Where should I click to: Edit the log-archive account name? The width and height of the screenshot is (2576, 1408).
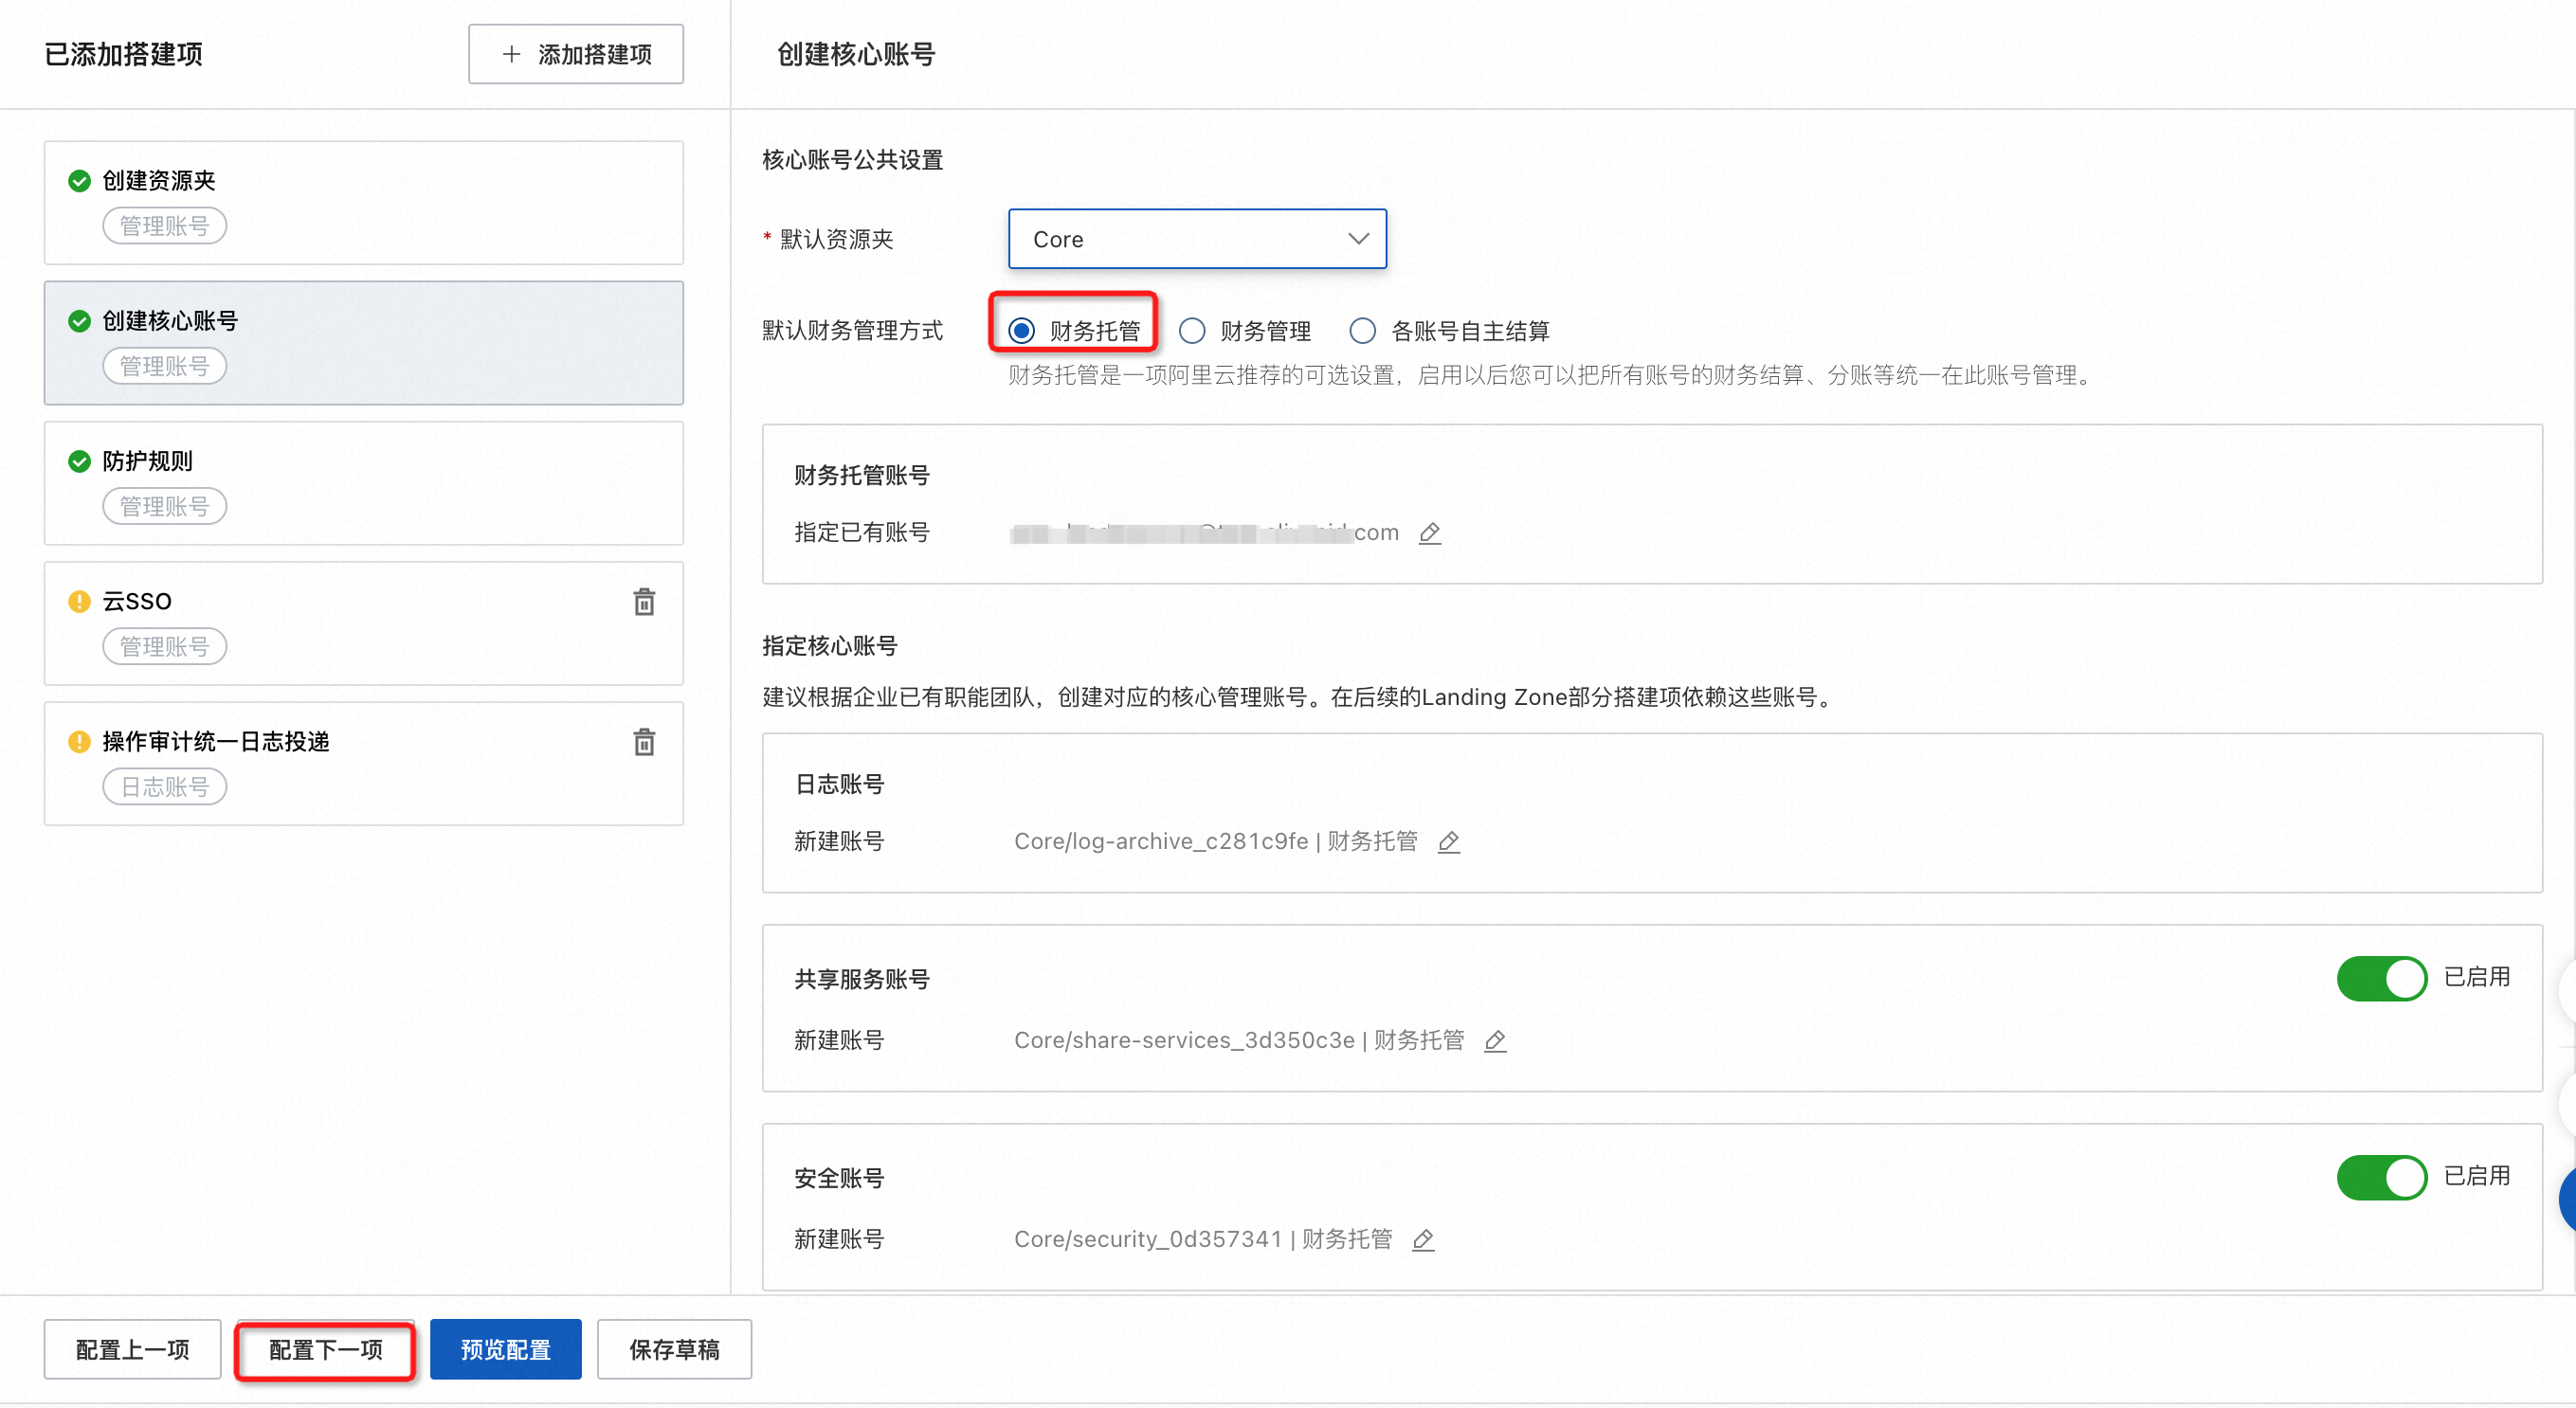(1448, 842)
